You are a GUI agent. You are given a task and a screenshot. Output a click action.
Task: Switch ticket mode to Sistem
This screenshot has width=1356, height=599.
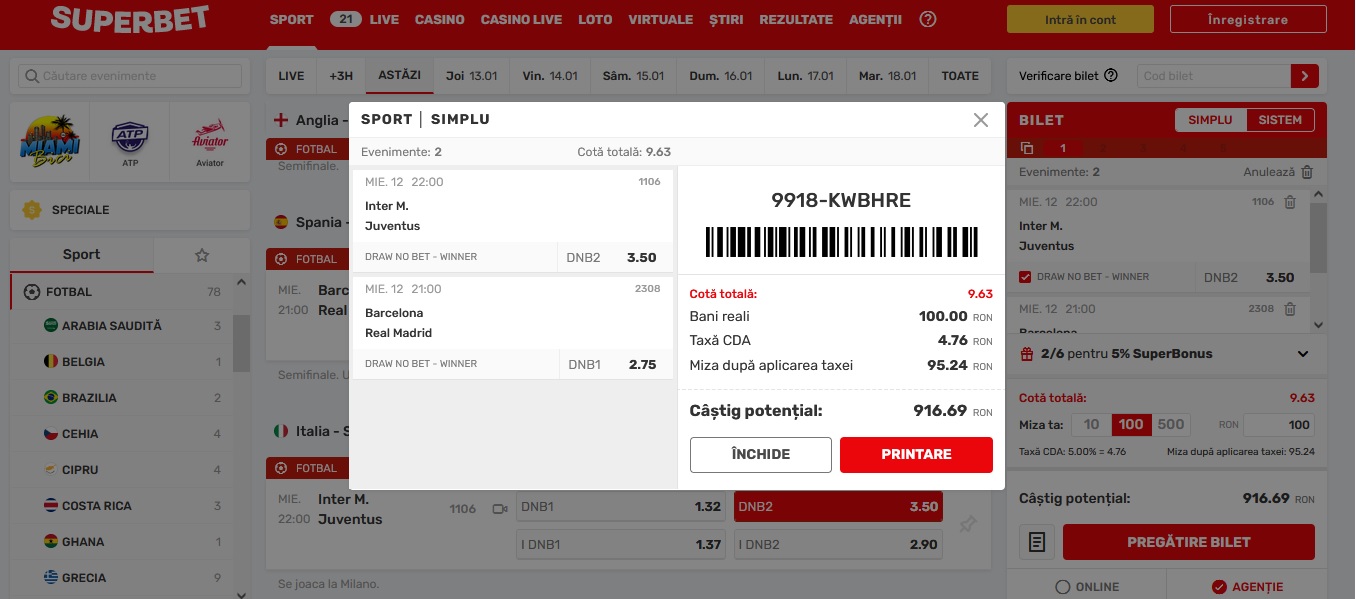pos(1280,120)
